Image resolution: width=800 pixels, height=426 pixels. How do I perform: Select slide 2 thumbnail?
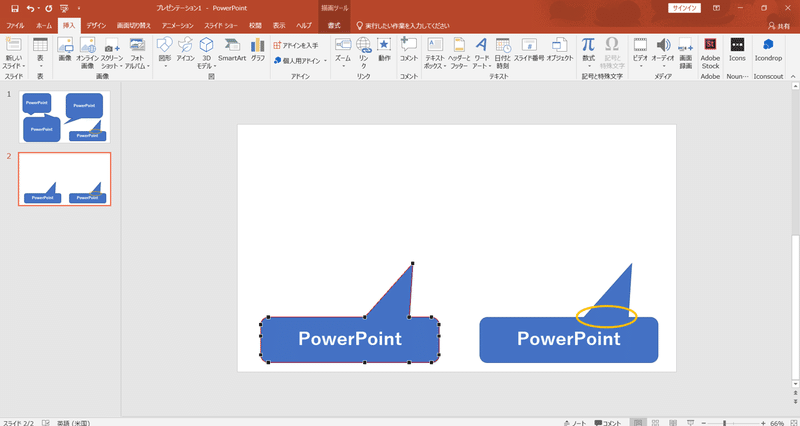pyautogui.click(x=64, y=179)
